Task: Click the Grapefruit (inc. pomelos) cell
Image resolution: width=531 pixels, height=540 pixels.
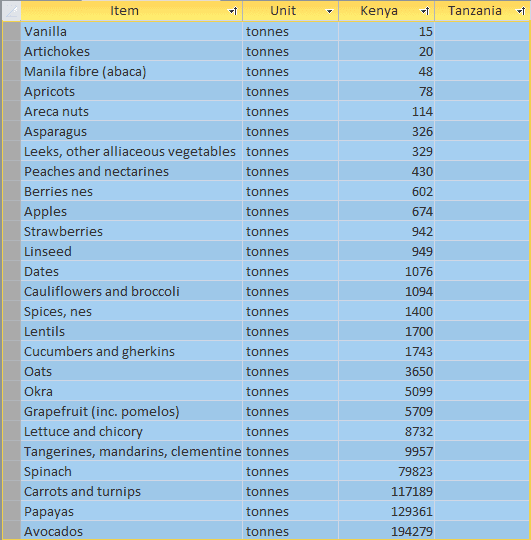Action: tap(132, 411)
